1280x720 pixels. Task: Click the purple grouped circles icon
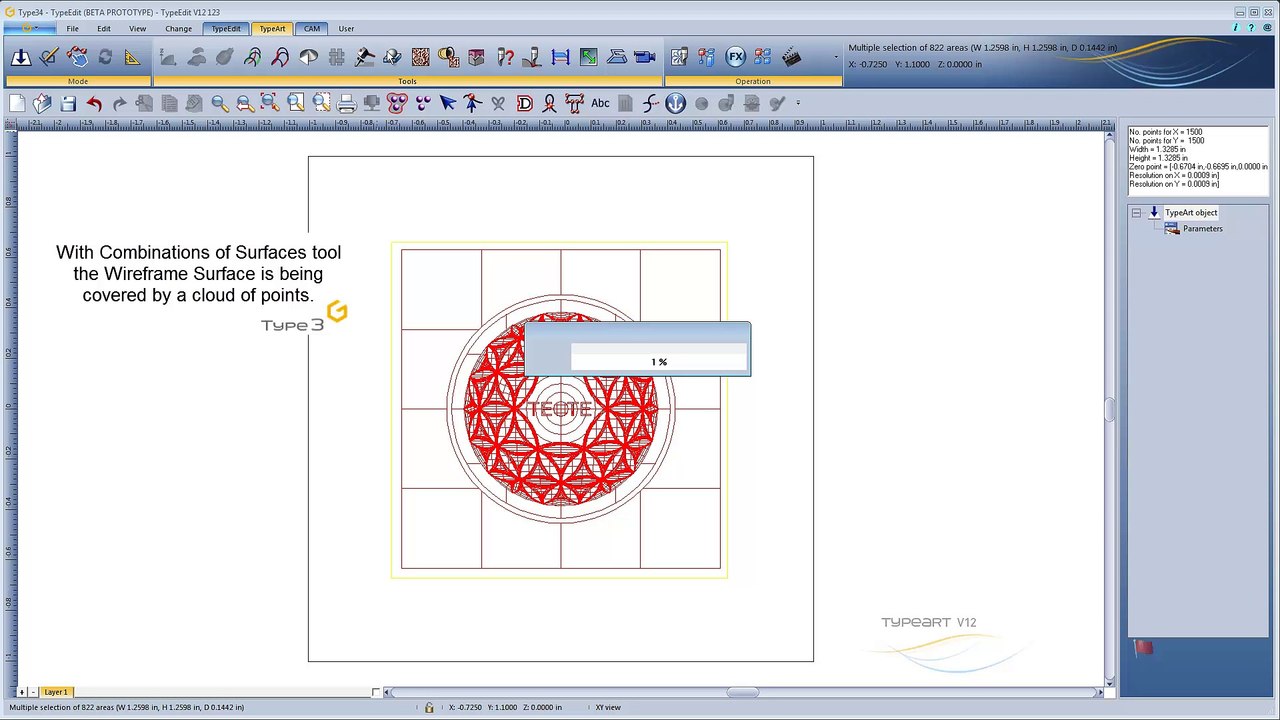pos(397,103)
